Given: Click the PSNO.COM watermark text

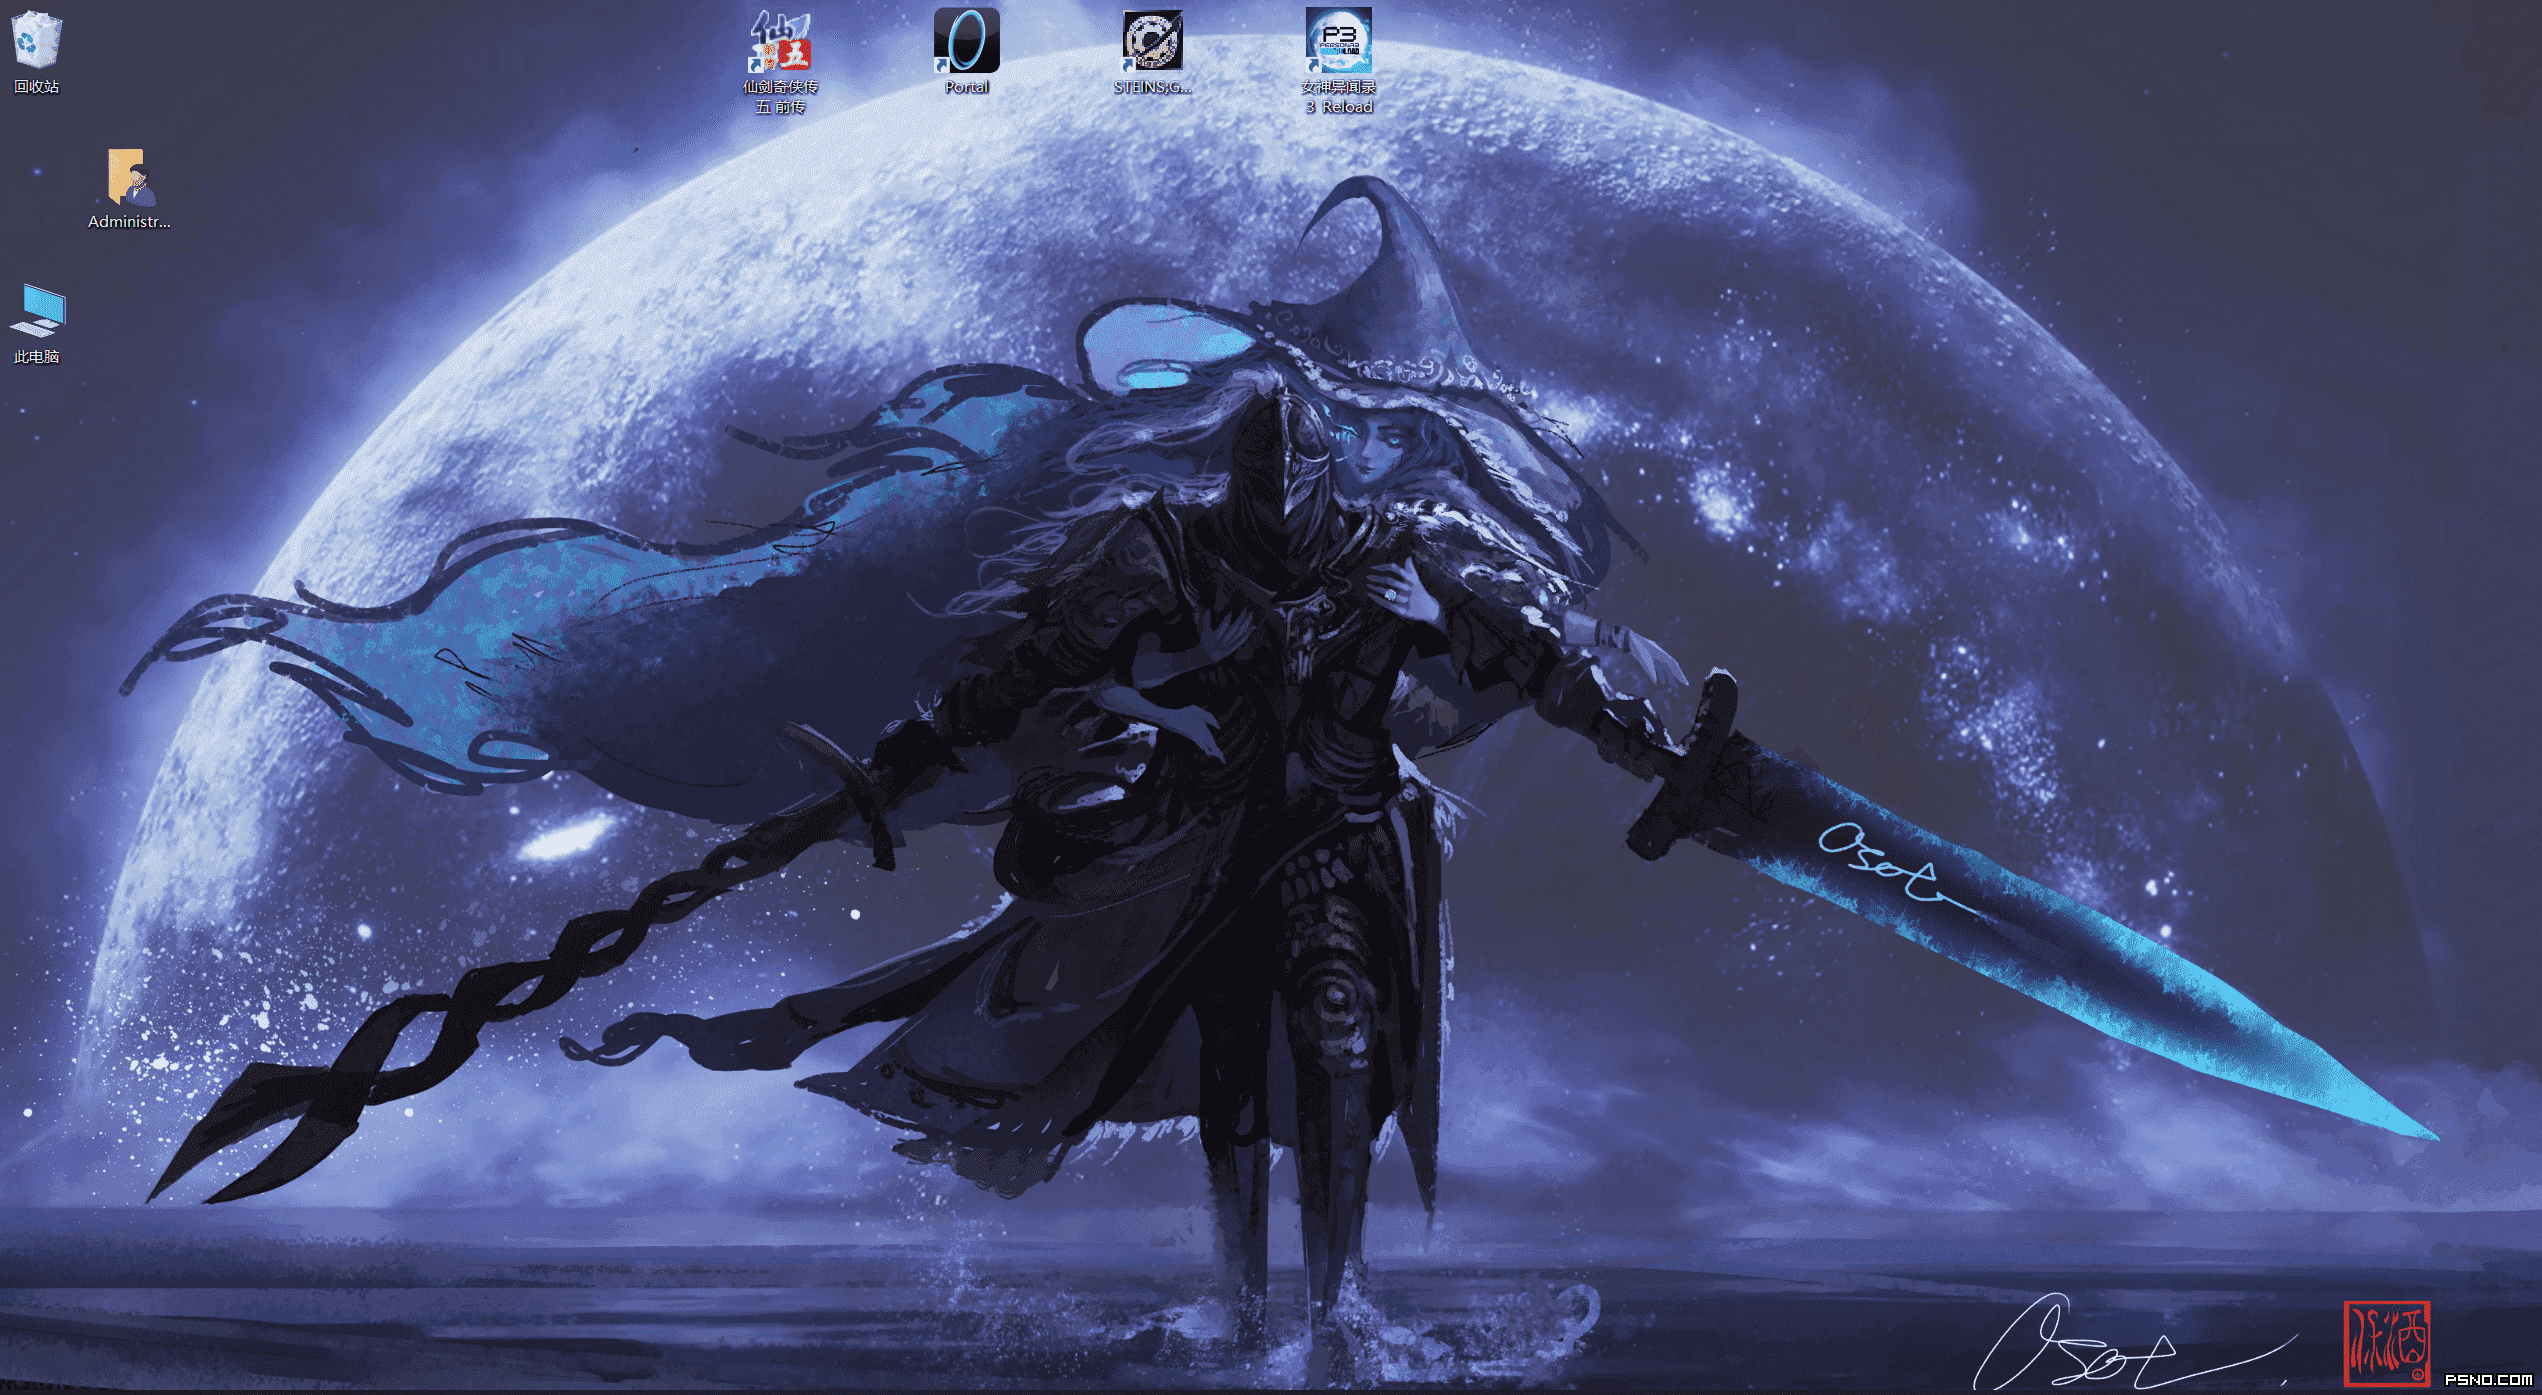Looking at the screenshot, I should tap(2488, 1380).
